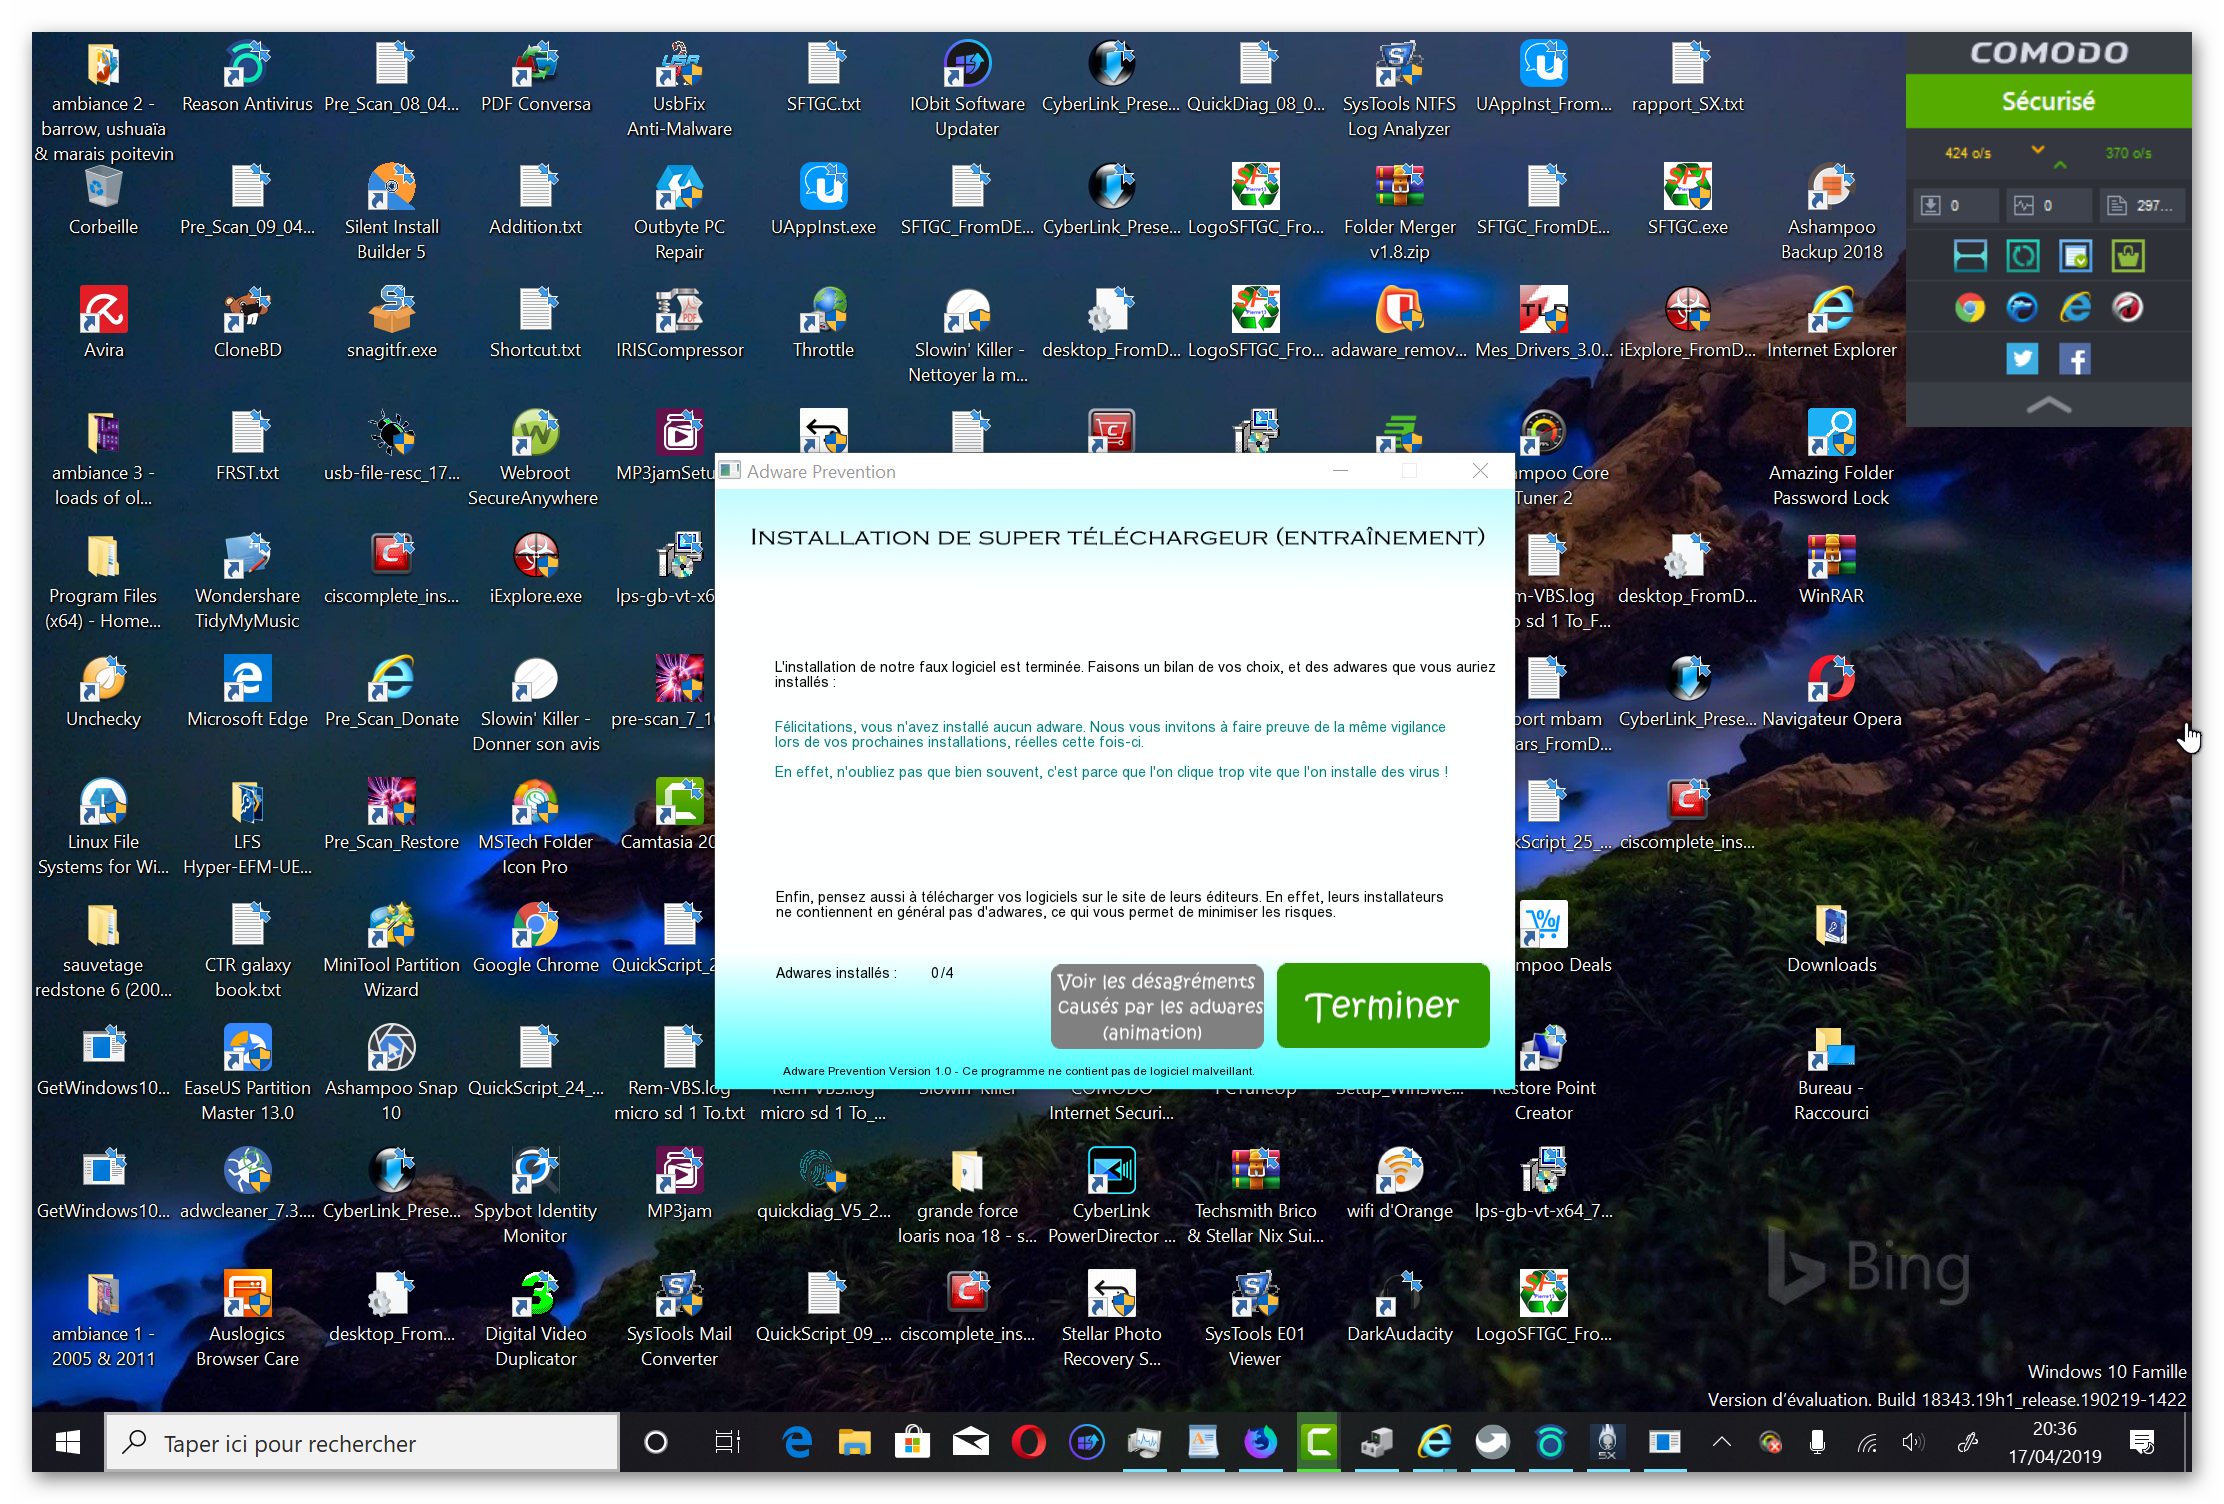Open Task View from the taskbar
Viewport: 2224px width, 1504px height.
pyautogui.click(x=727, y=1442)
